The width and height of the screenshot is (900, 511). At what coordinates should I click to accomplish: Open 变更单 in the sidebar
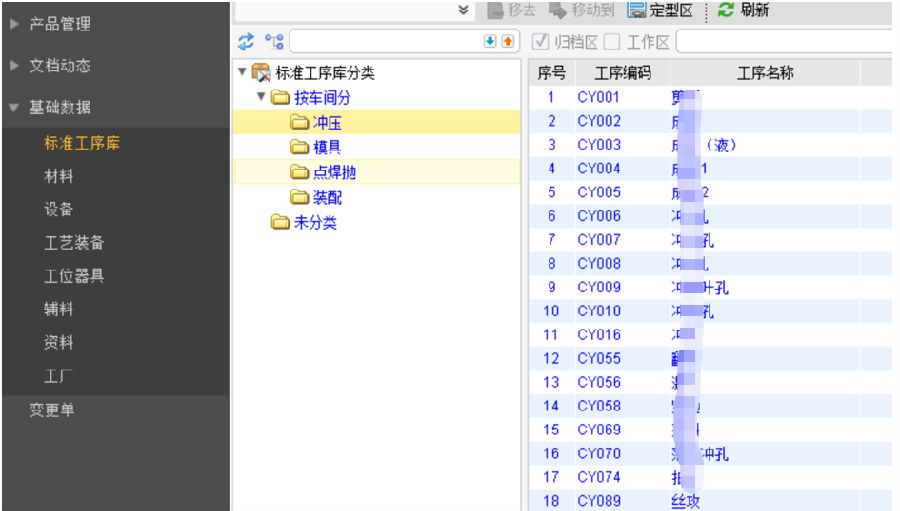tap(52, 410)
